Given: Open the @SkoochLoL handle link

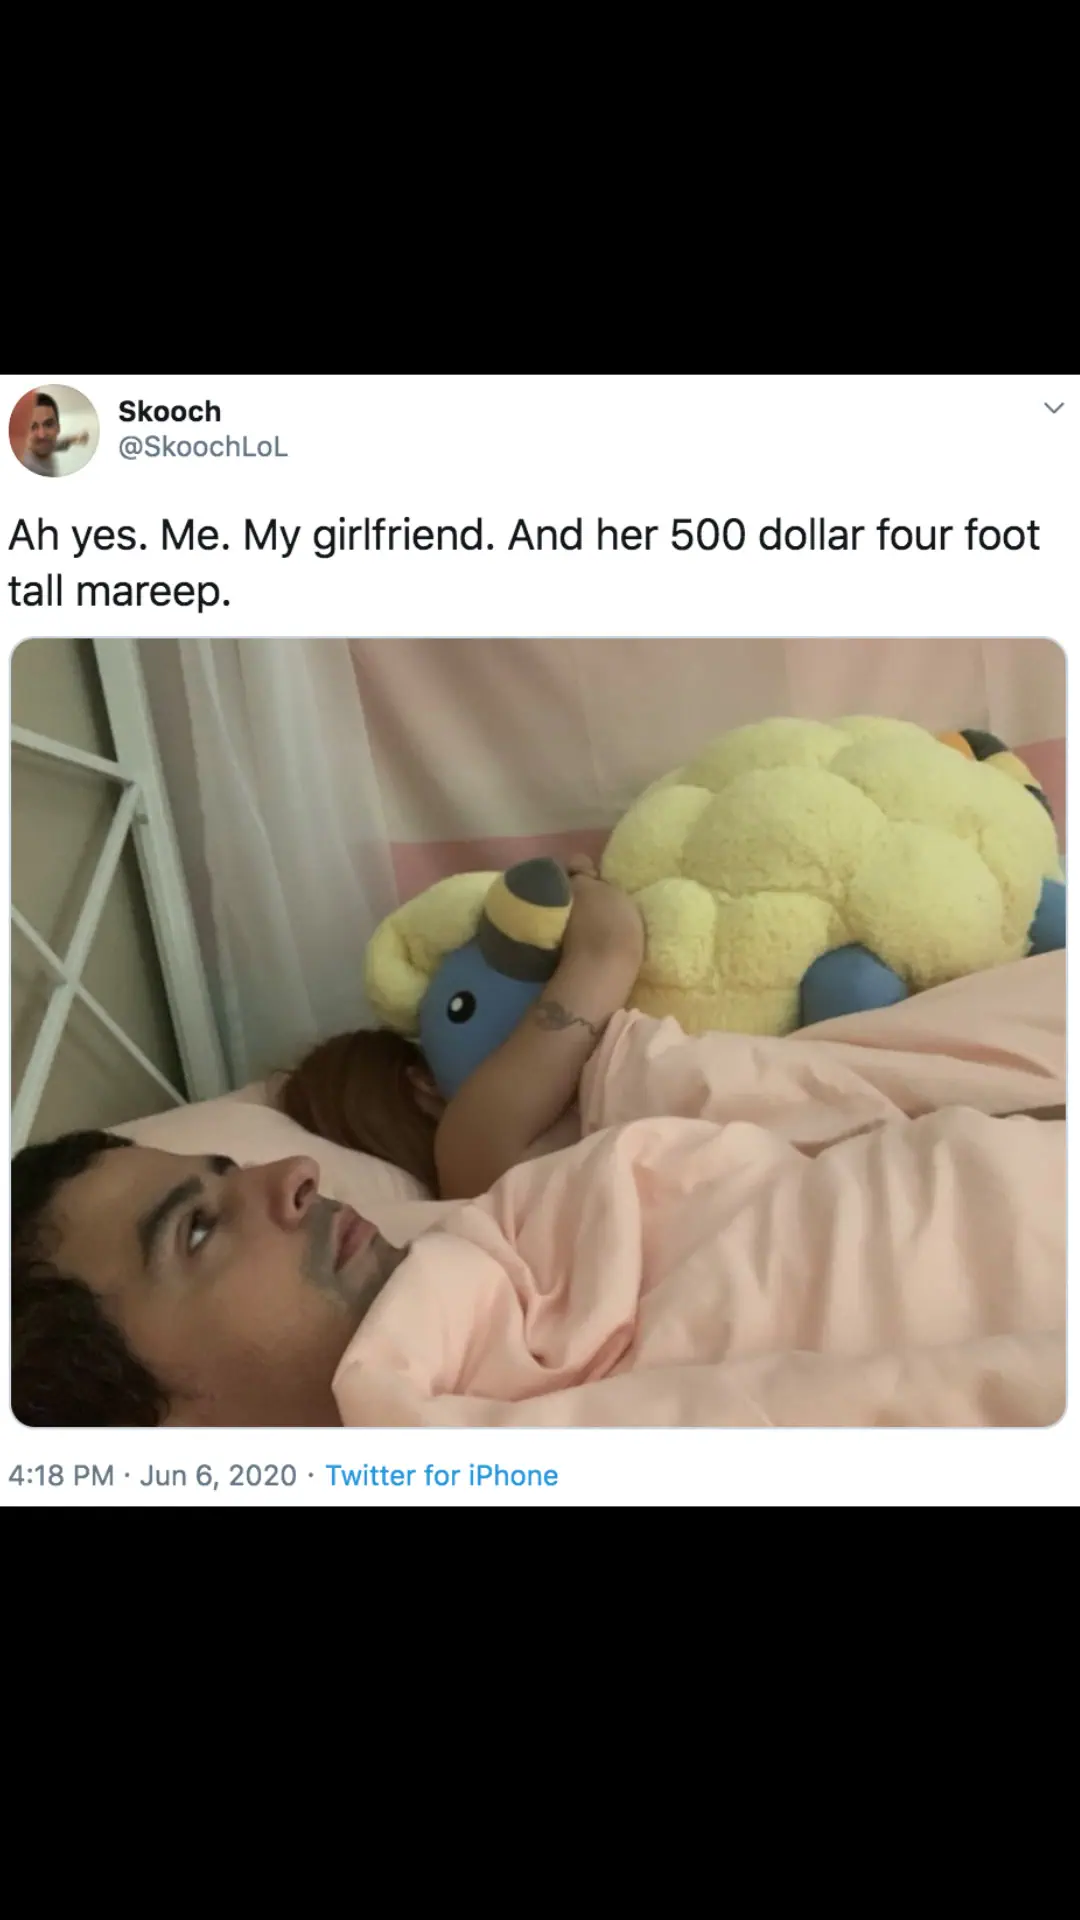Looking at the screenshot, I should pos(203,447).
